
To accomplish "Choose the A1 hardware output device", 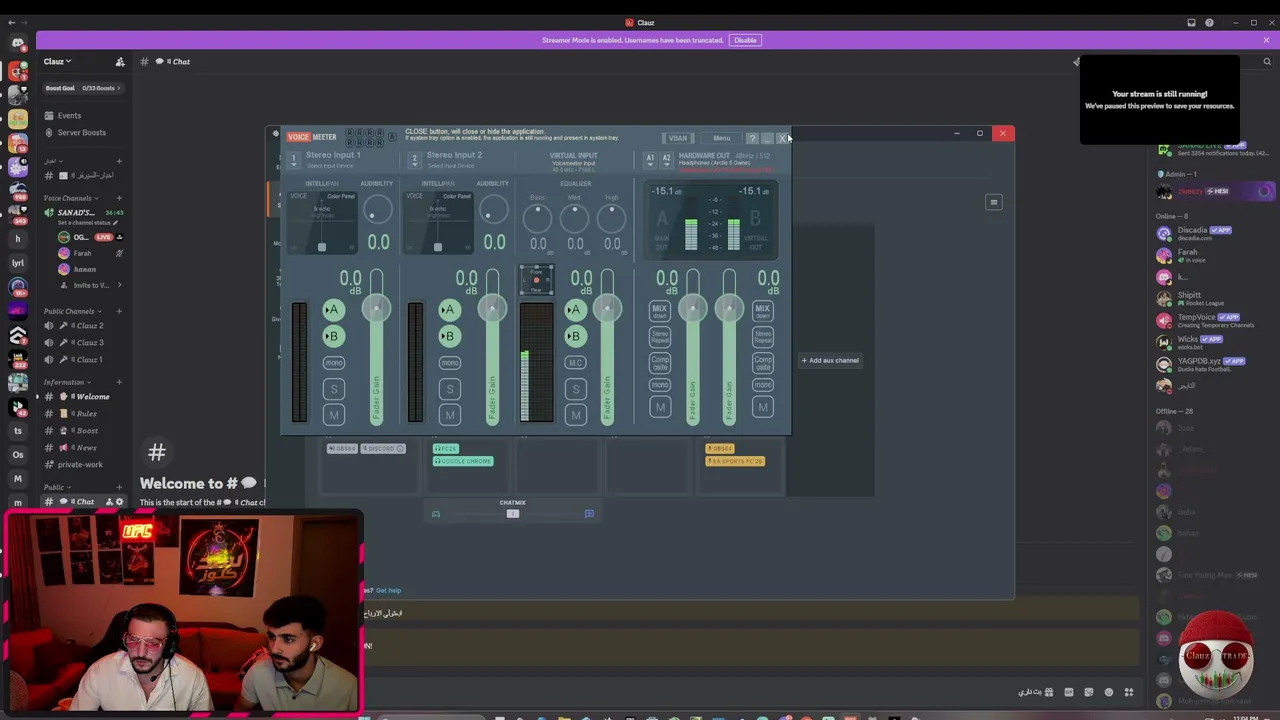I will point(650,159).
